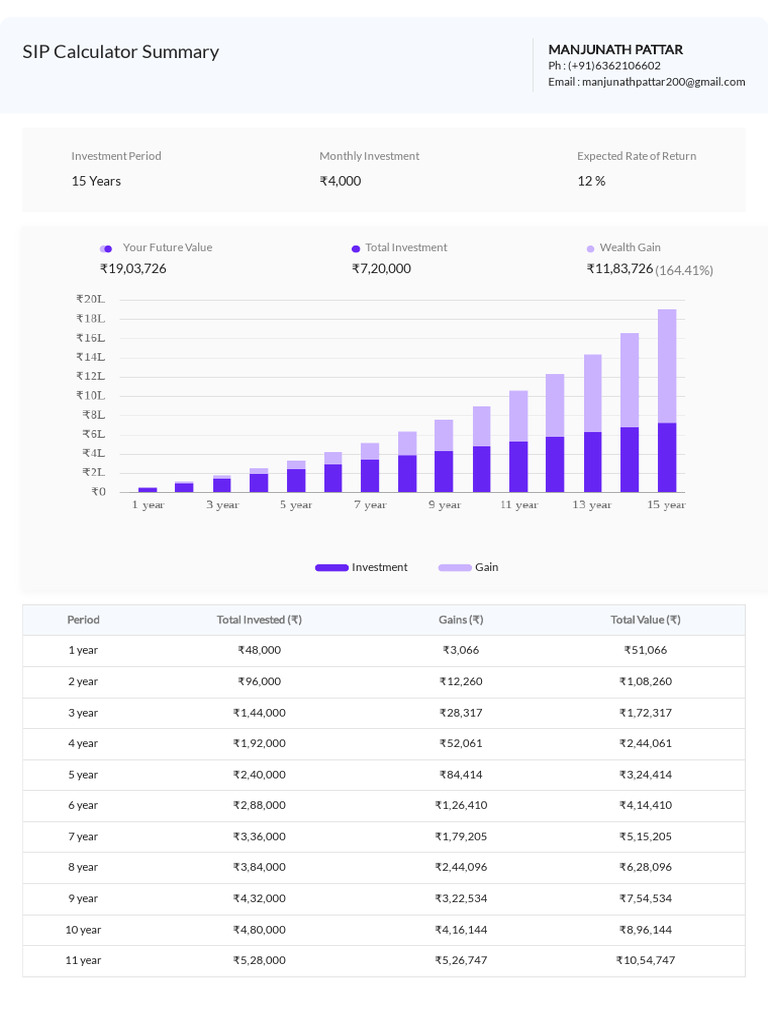This screenshot has height=1024, width=768.
Task: Select the ₹4,16,144 gains cell
Action: click(461, 930)
